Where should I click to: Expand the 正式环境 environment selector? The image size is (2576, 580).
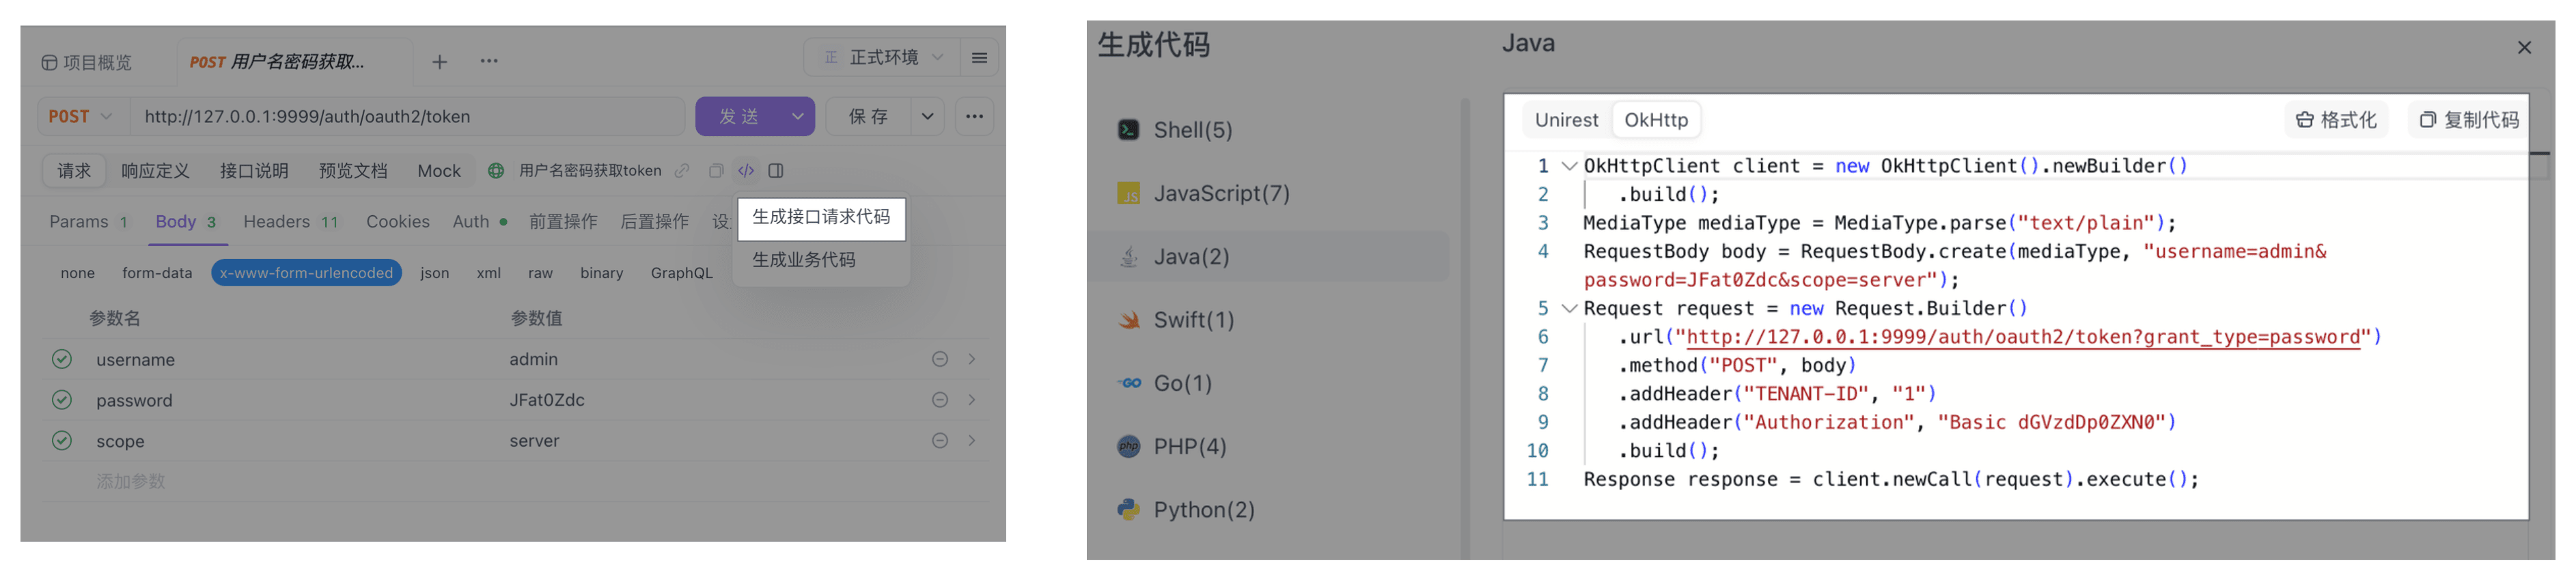click(x=881, y=58)
